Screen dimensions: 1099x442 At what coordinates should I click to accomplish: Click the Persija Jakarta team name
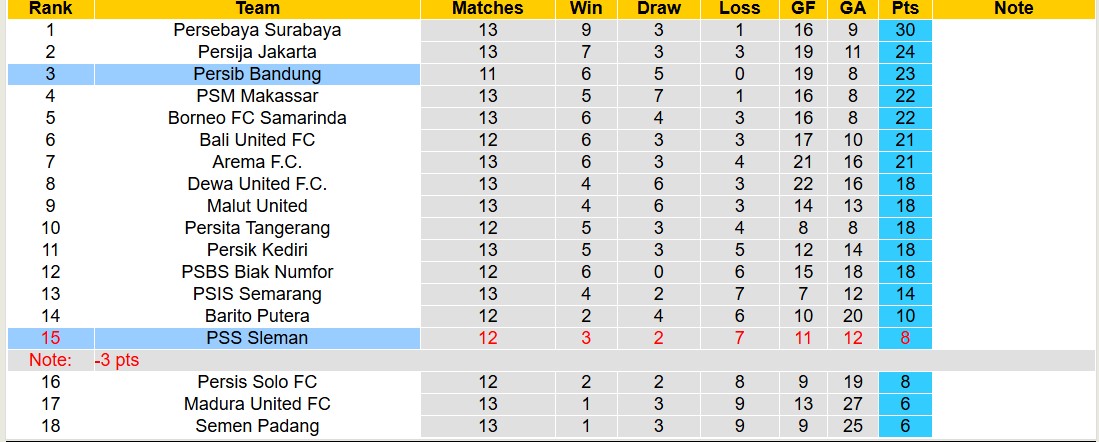[x=257, y=52]
